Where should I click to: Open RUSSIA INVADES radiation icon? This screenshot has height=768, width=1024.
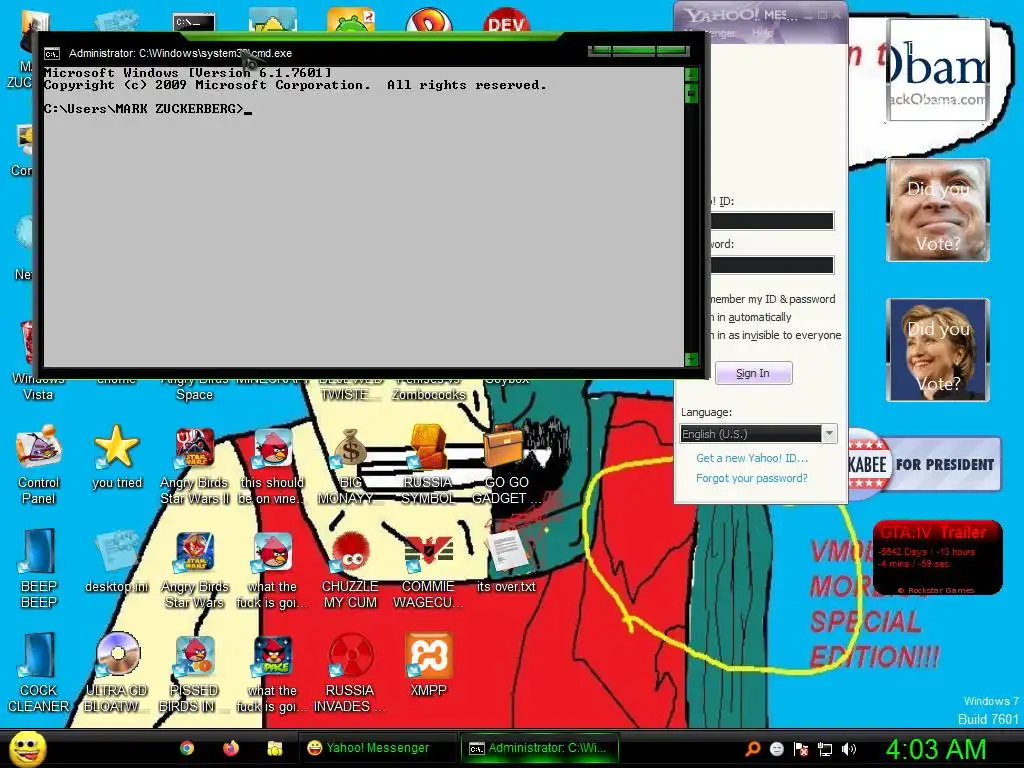[x=350, y=673]
